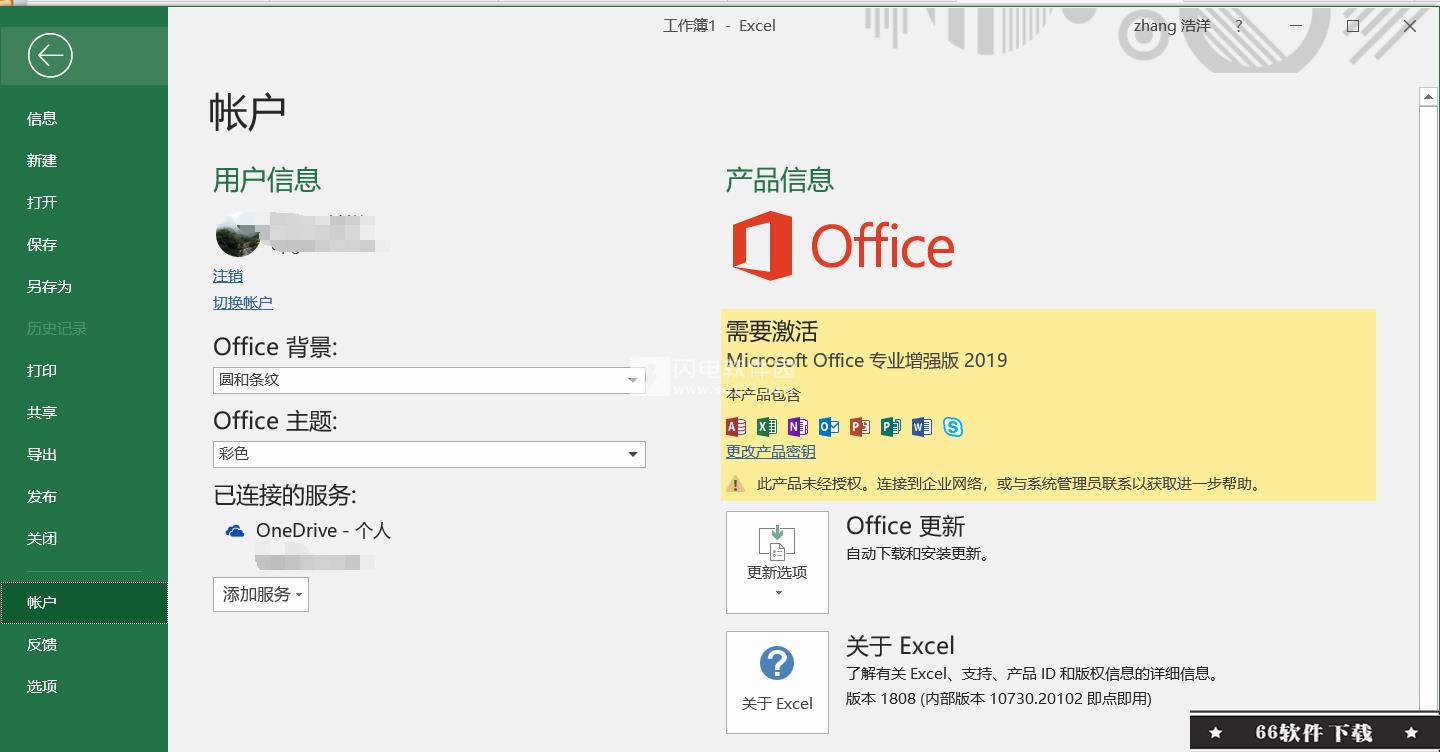Click the Word app icon
Viewport: 1440px width, 752px height.
tap(922, 427)
